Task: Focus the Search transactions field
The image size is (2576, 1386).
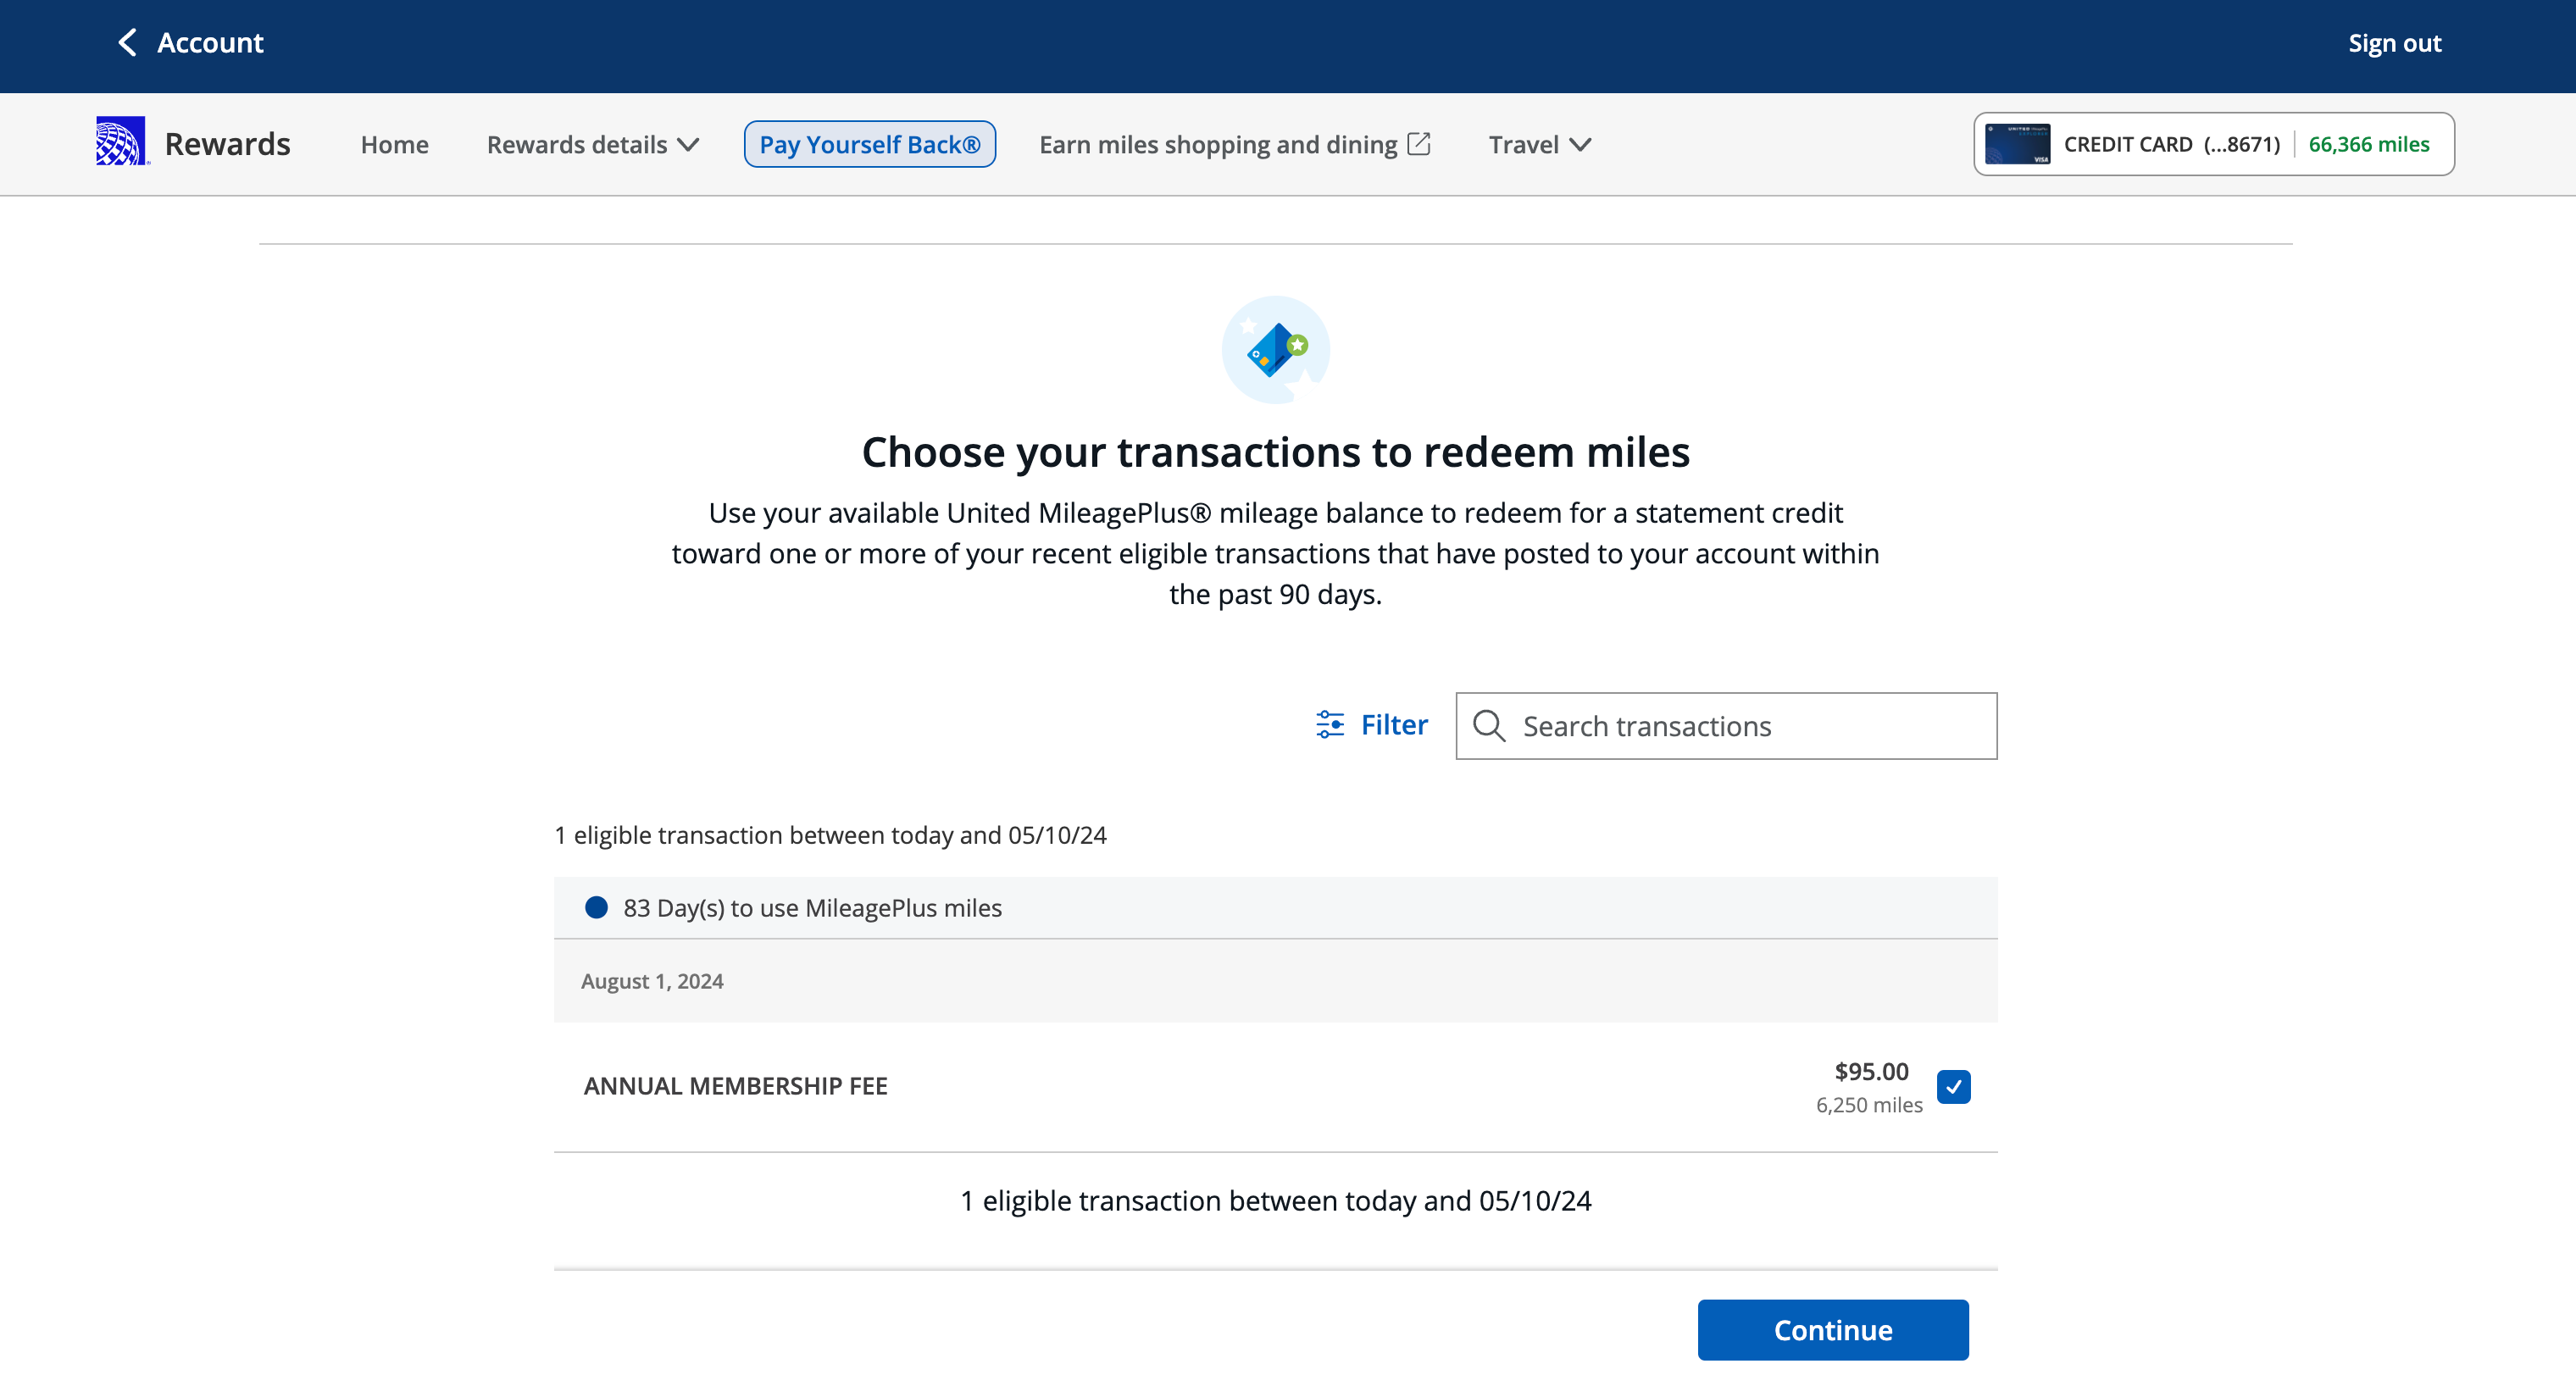Action: [1726, 726]
